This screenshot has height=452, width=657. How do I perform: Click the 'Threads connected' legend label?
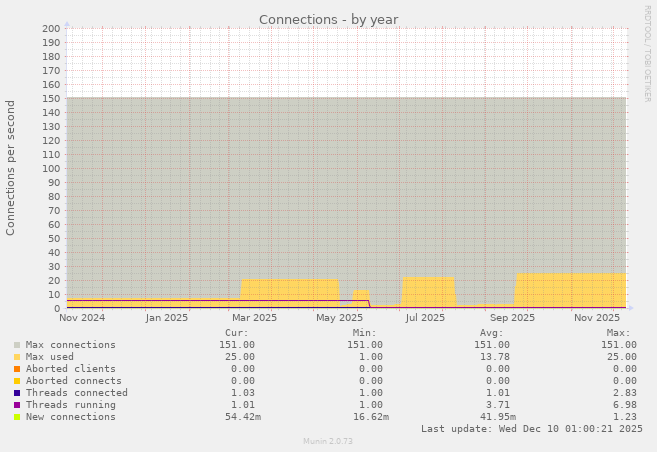(x=71, y=393)
